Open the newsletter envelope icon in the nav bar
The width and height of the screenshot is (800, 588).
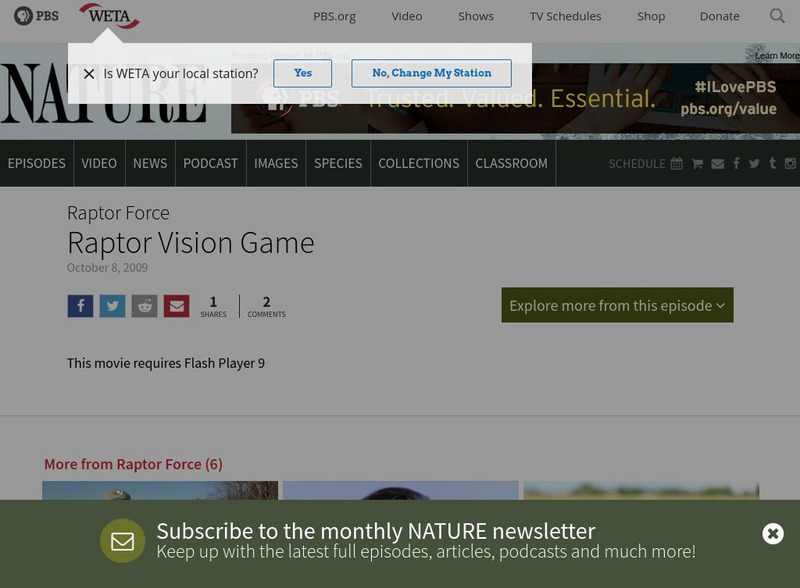pos(716,163)
